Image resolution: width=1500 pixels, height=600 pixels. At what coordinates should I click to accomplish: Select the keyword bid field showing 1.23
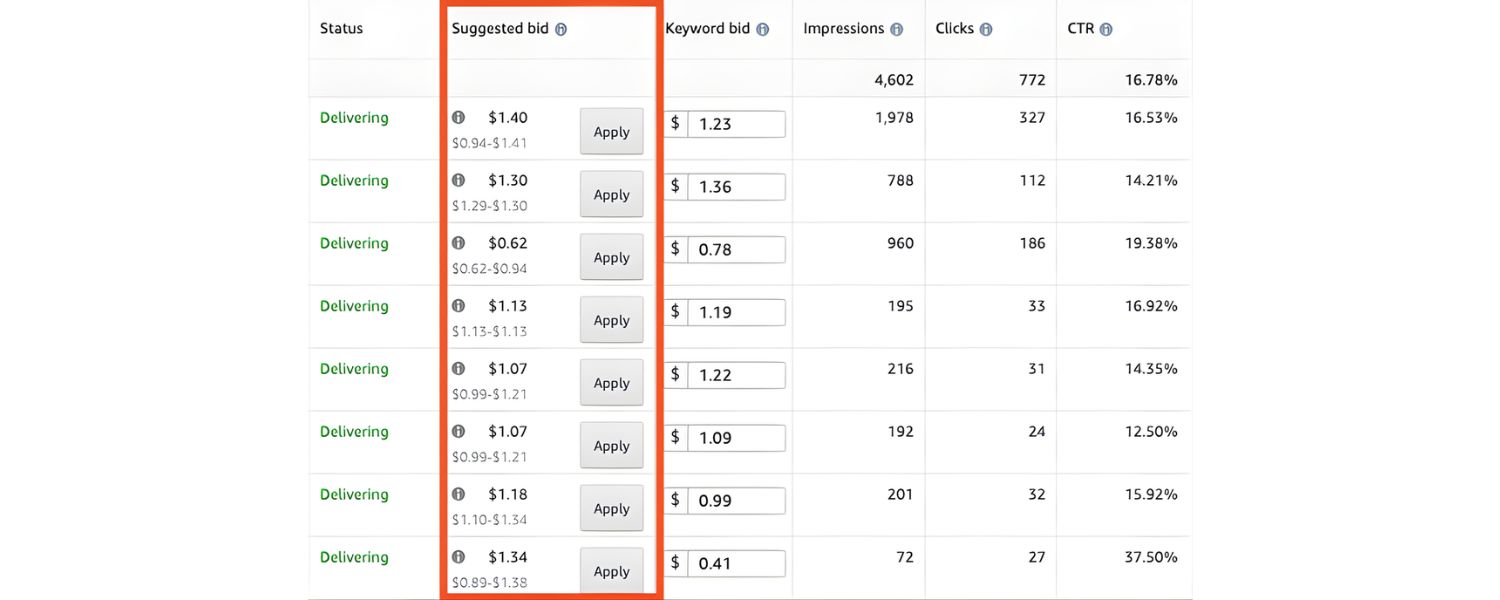pyautogui.click(x=736, y=124)
